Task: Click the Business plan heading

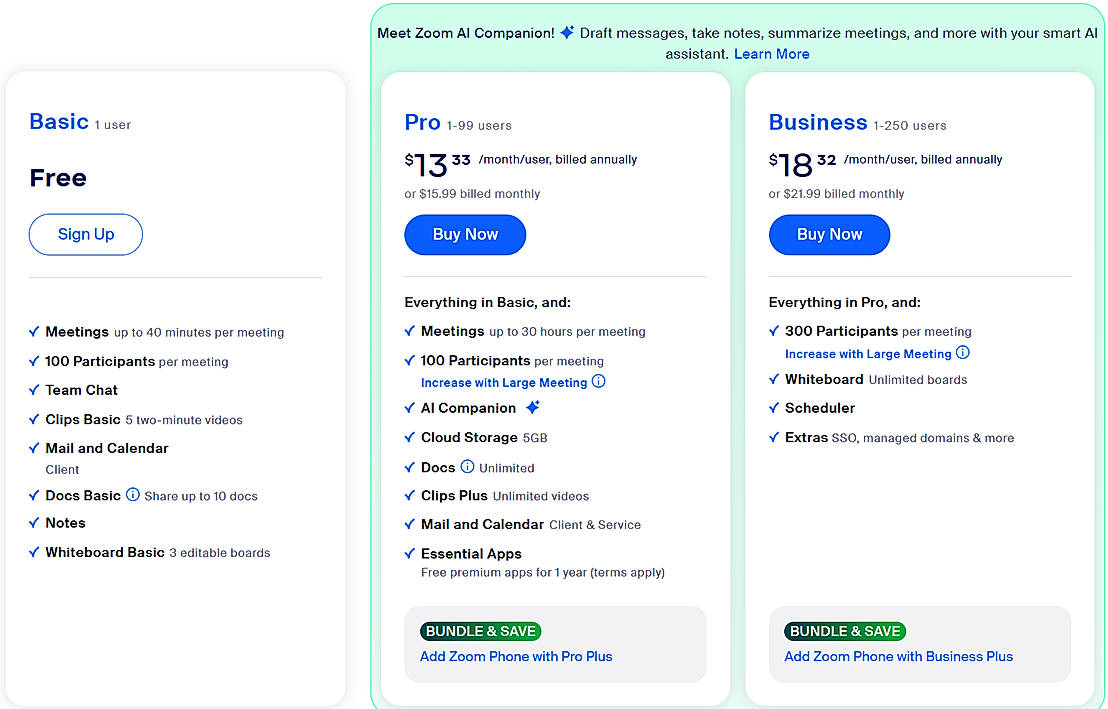Action: pos(818,122)
